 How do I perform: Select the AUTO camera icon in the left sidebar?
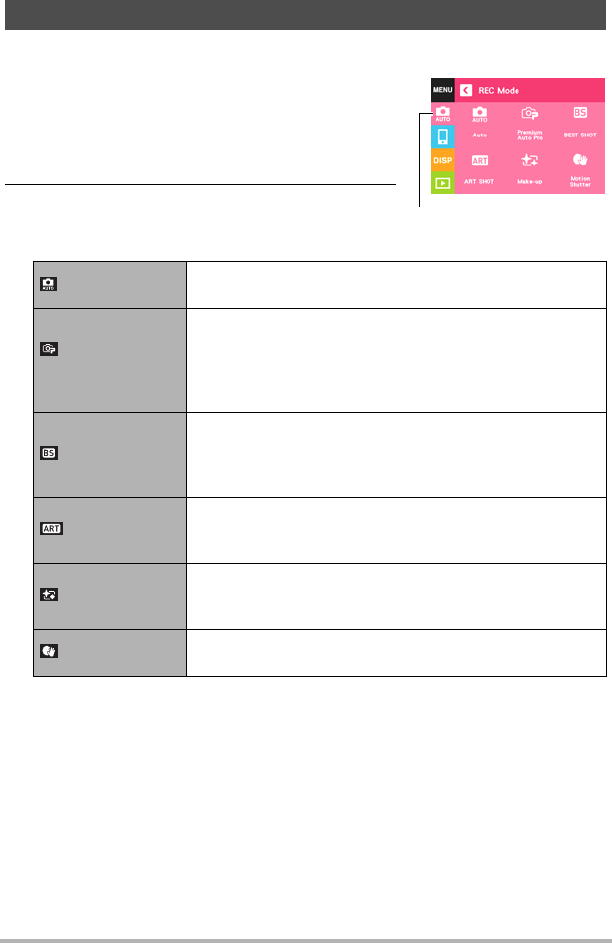[443, 113]
